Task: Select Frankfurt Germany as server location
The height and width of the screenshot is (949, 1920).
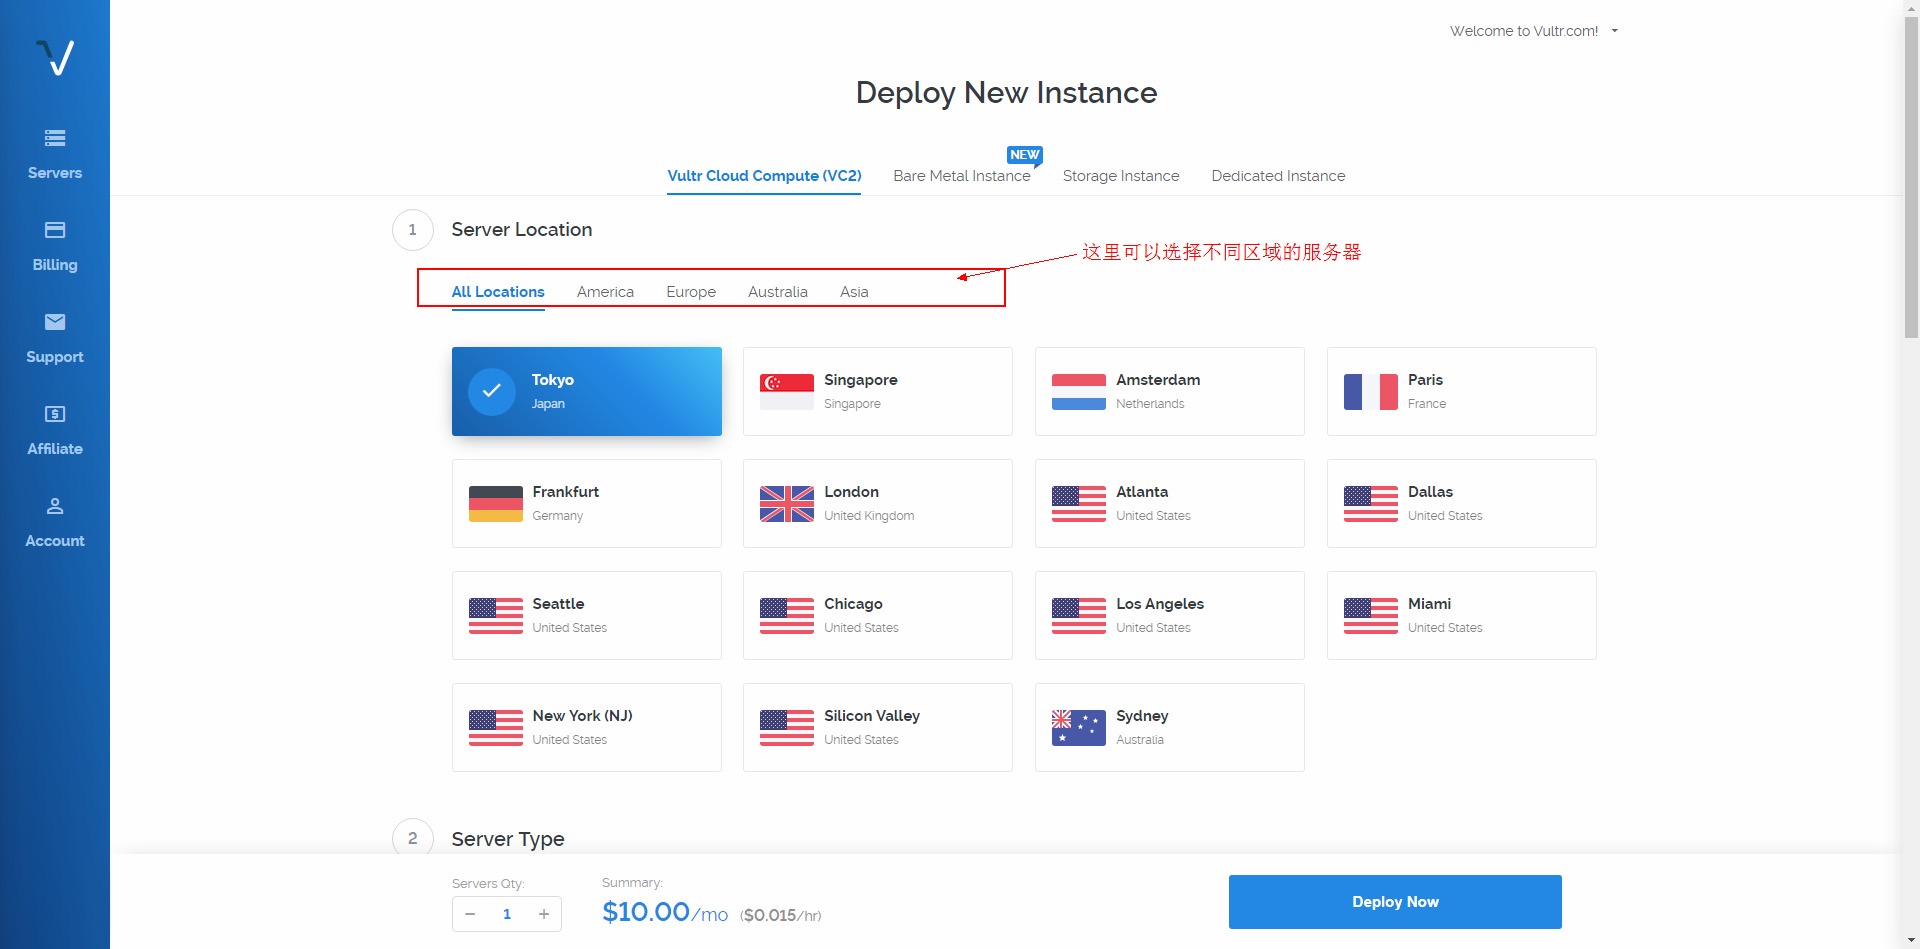Action: tap(587, 504)
